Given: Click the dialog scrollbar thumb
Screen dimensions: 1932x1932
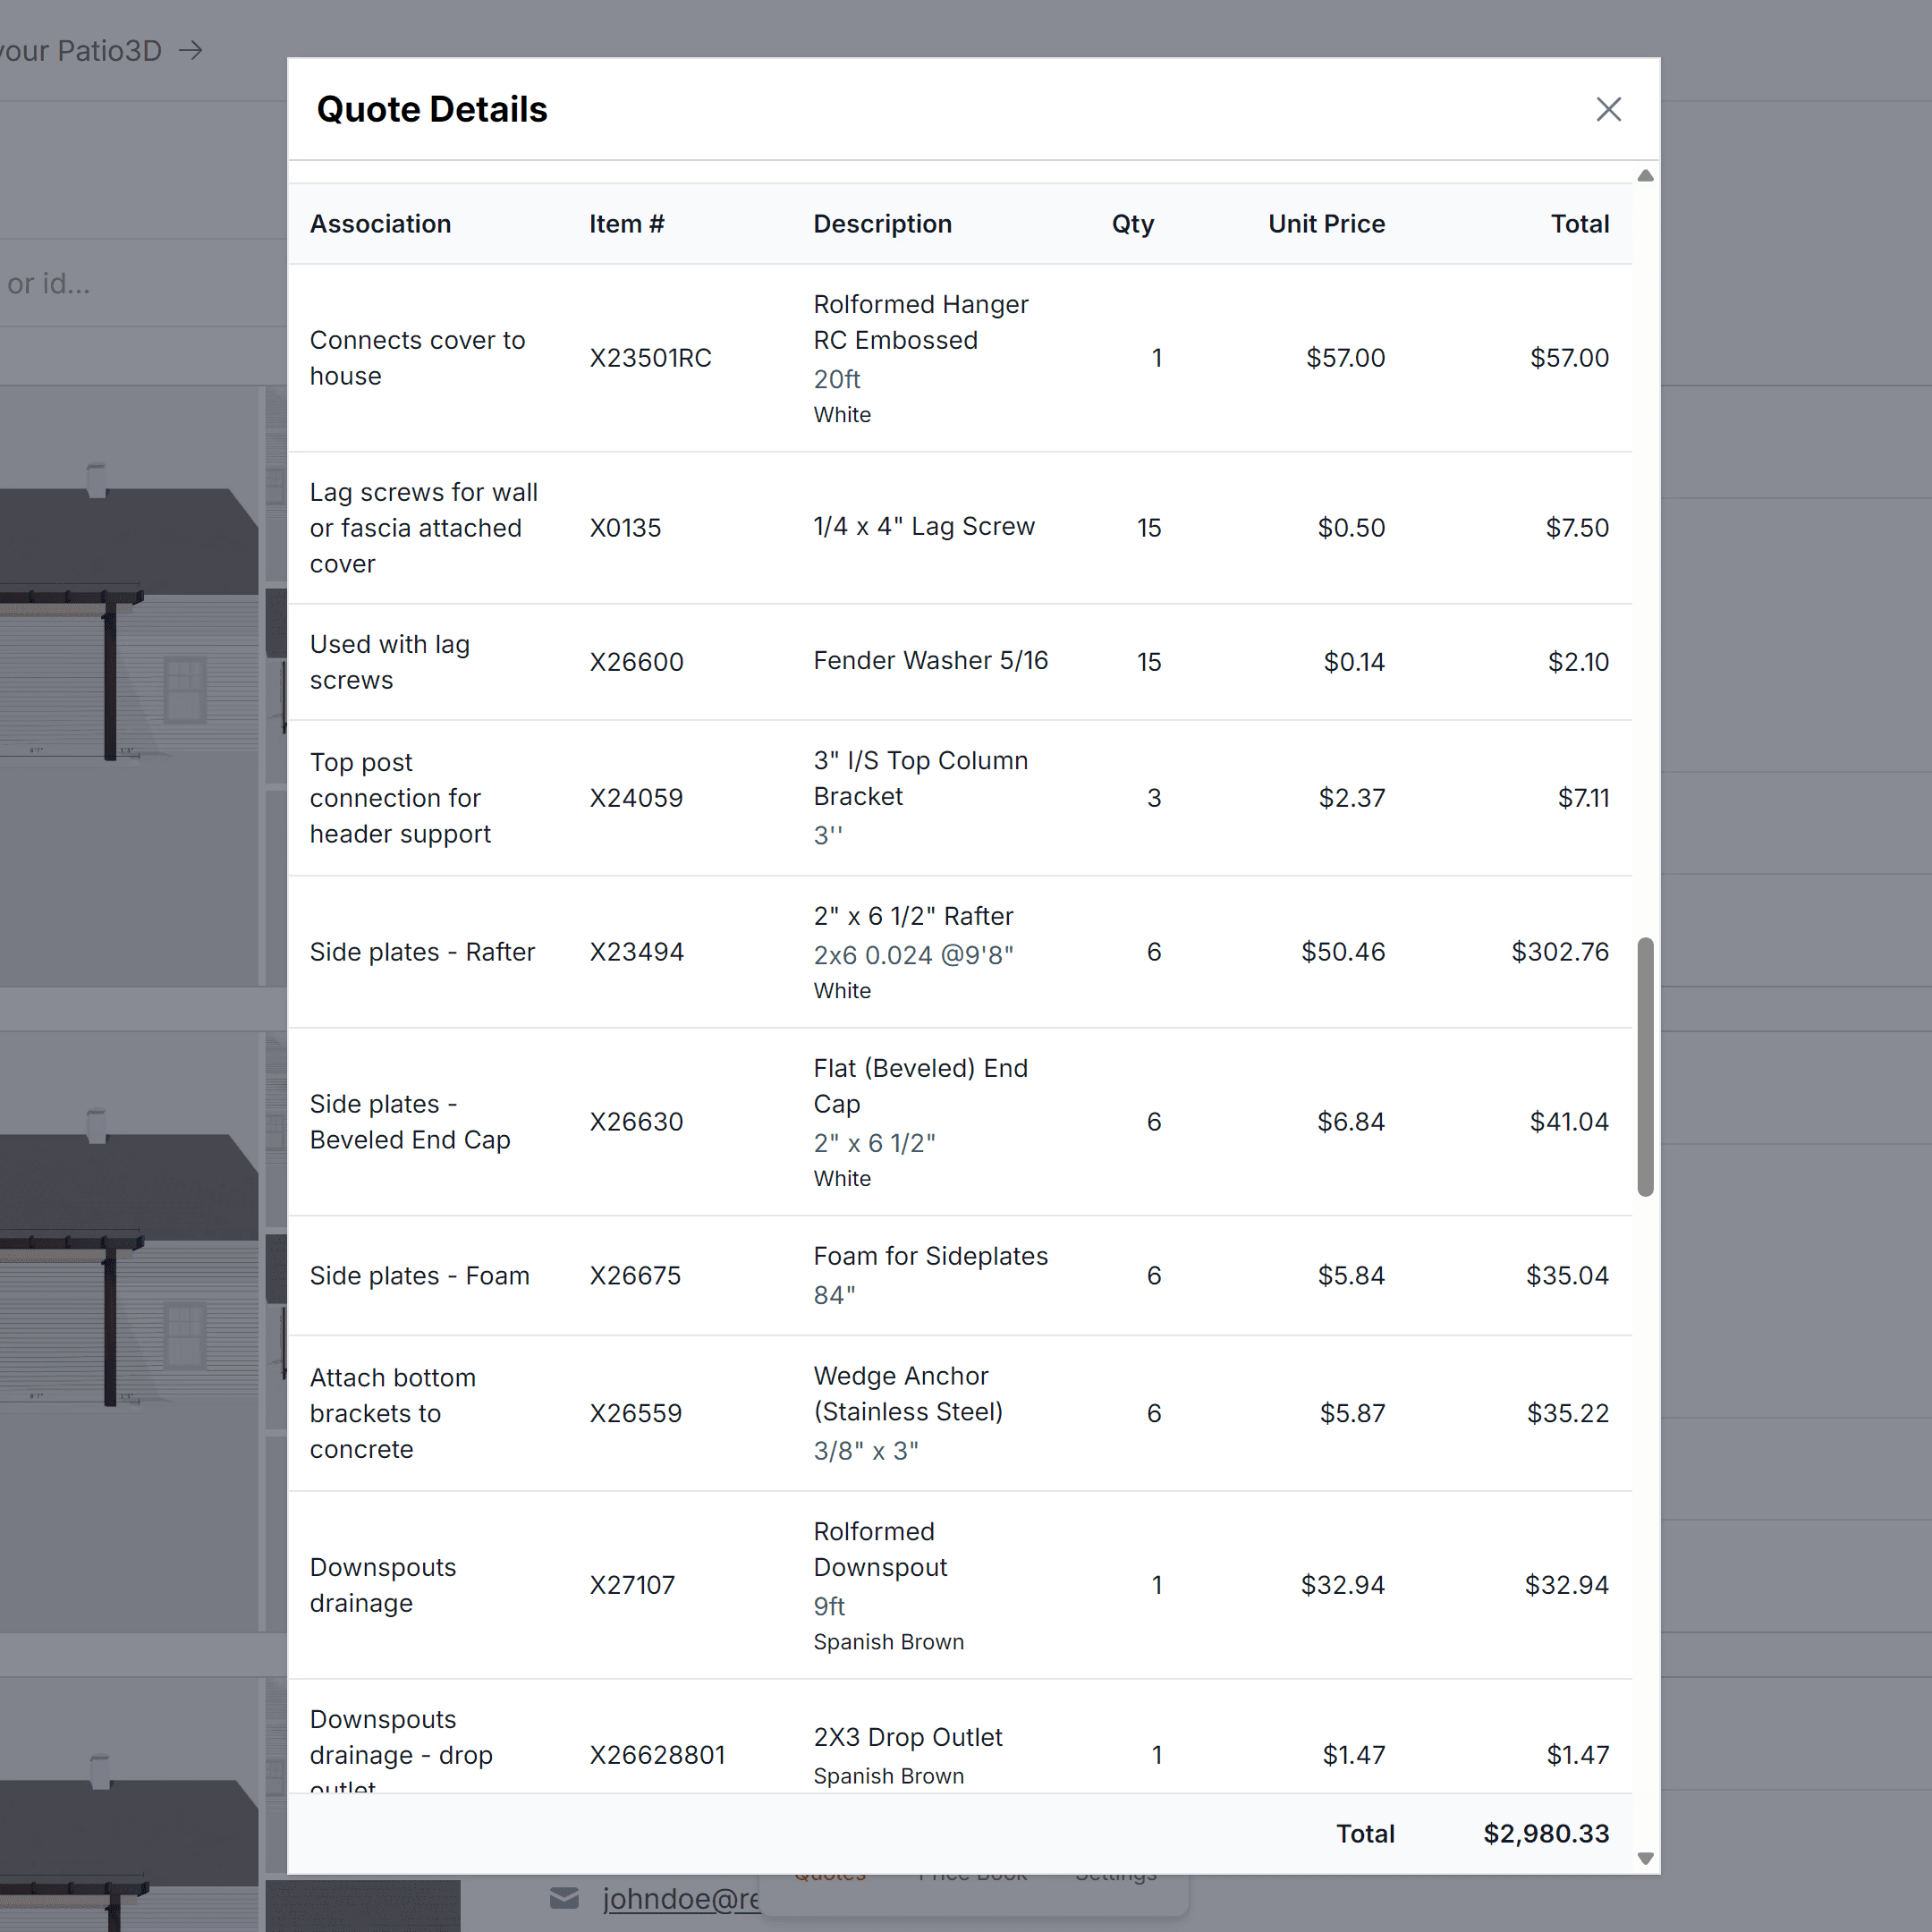Looking at the screenshot, I should (x=1645, y=1066).
